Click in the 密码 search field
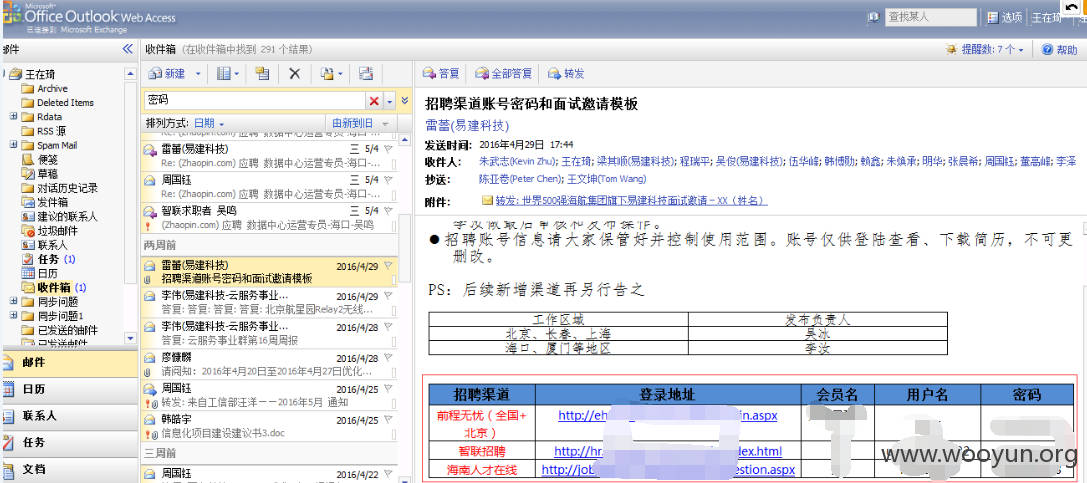This screenshot has width=1087, height=483. pos(255,101)
